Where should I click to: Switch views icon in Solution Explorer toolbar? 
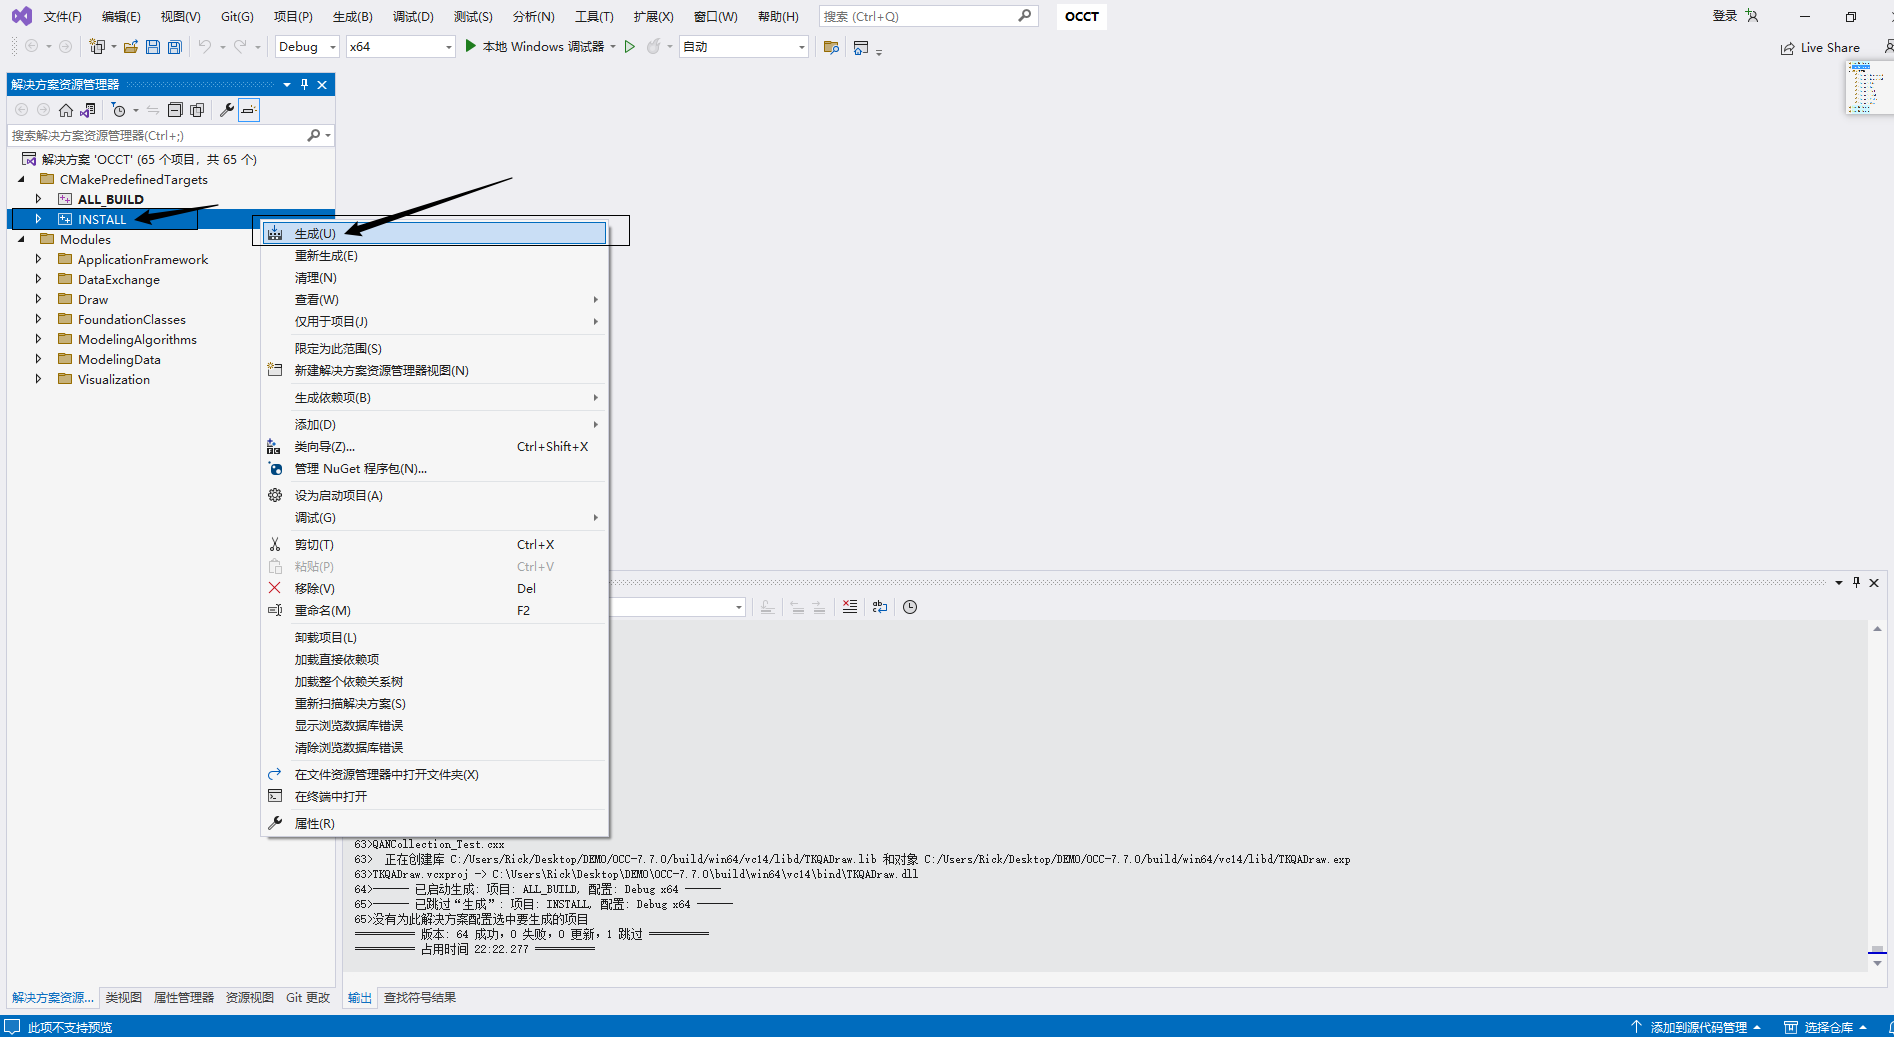[88, 110]
